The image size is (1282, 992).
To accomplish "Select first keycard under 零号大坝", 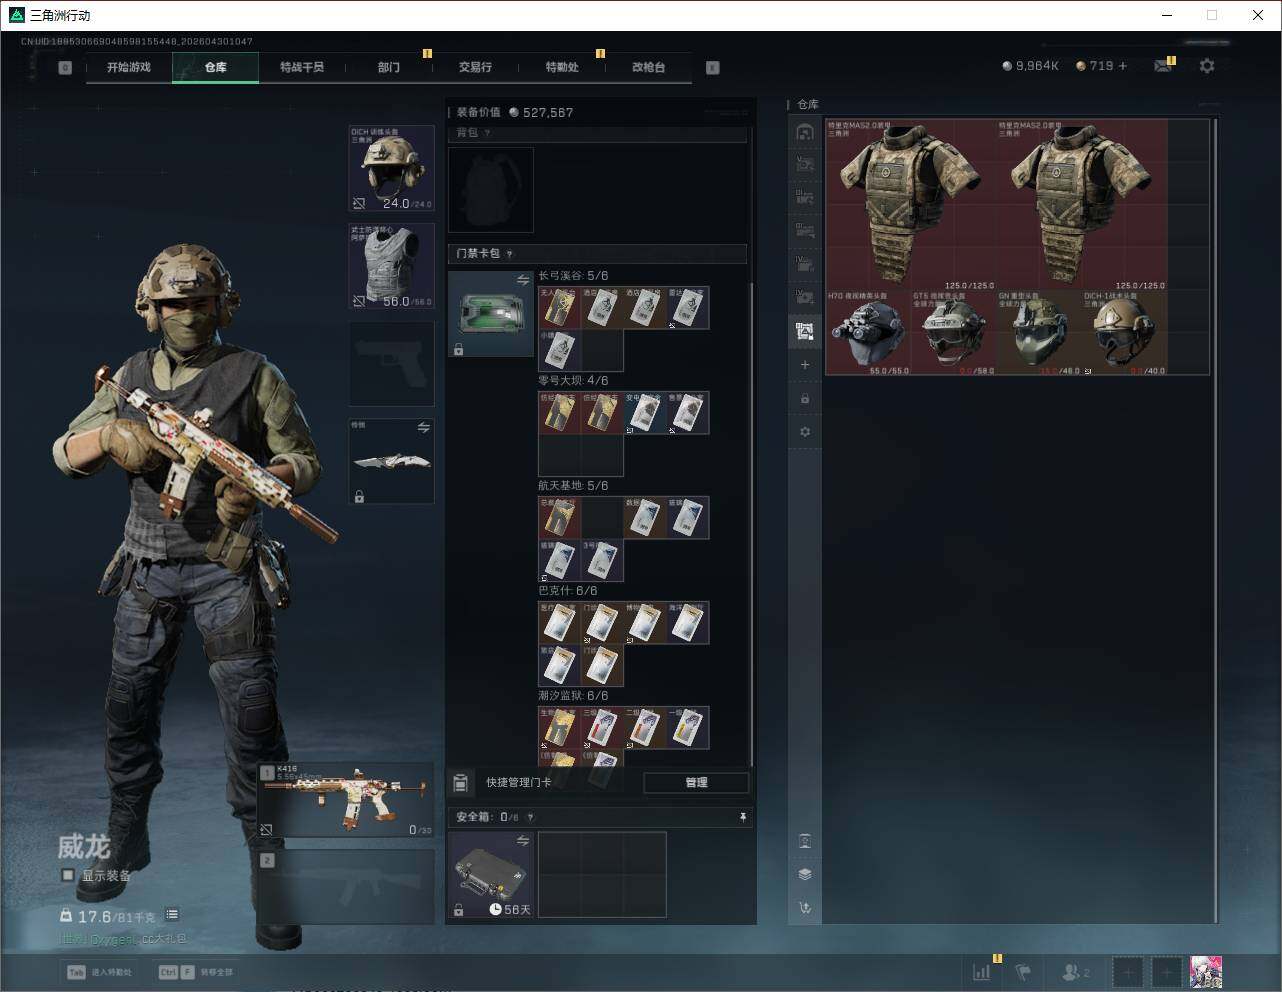I will click(559, 413).
